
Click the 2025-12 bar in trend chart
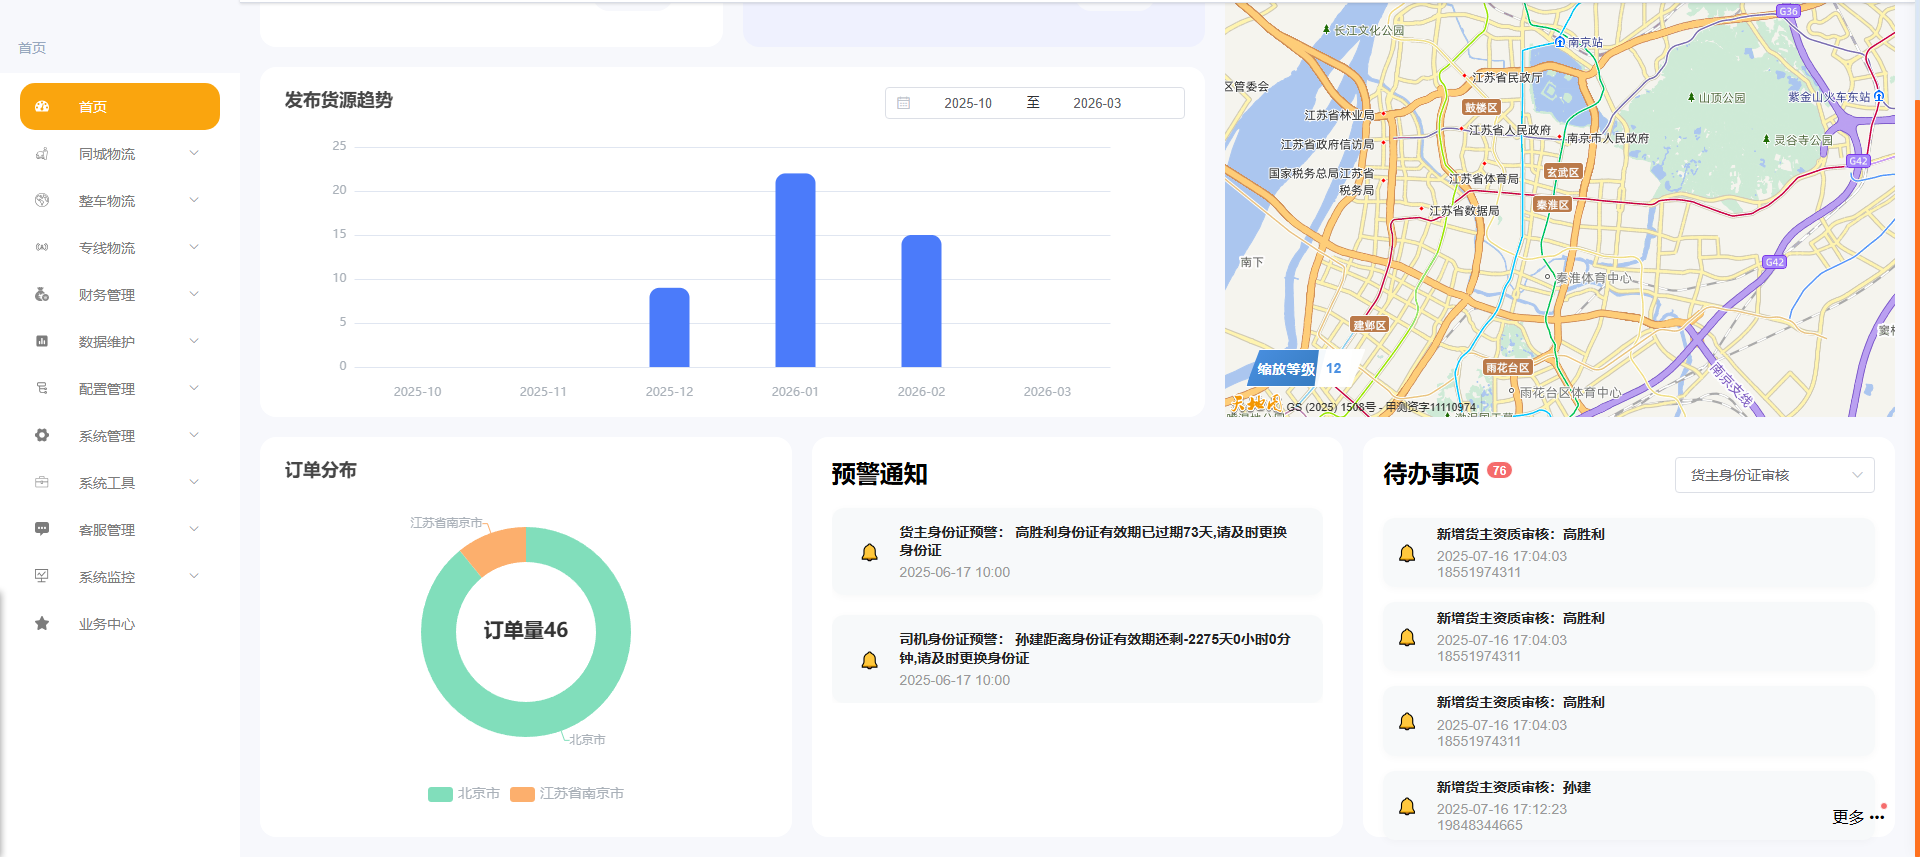[669, 327]
